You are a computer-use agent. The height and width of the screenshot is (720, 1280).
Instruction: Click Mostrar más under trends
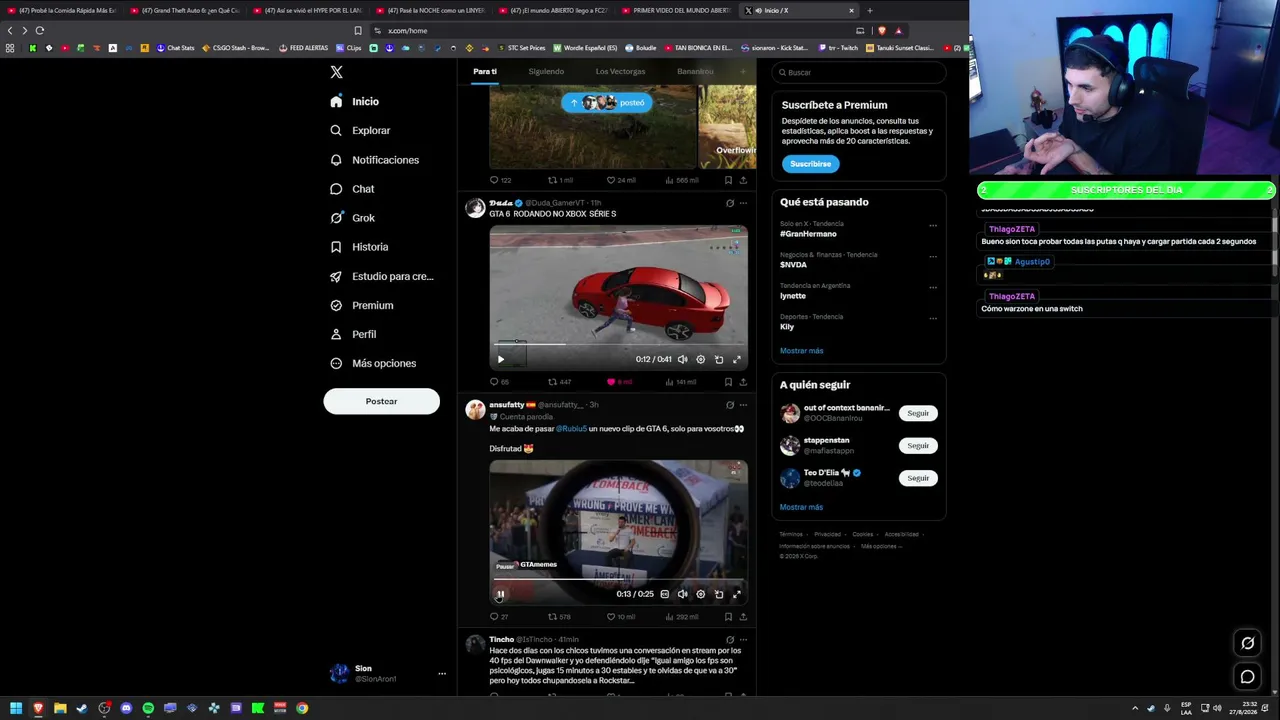pyautogui.click(x=802, y=351)
